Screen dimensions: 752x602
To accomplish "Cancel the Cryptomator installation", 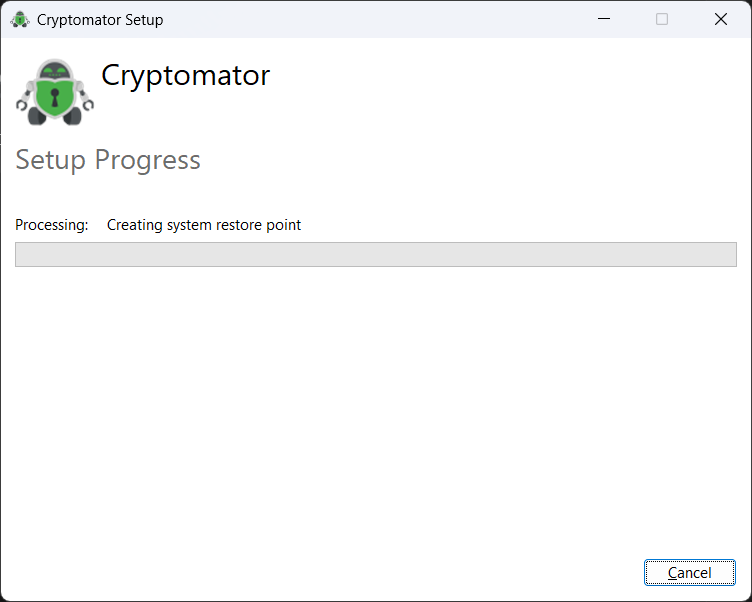I will (x=690, y=573).
